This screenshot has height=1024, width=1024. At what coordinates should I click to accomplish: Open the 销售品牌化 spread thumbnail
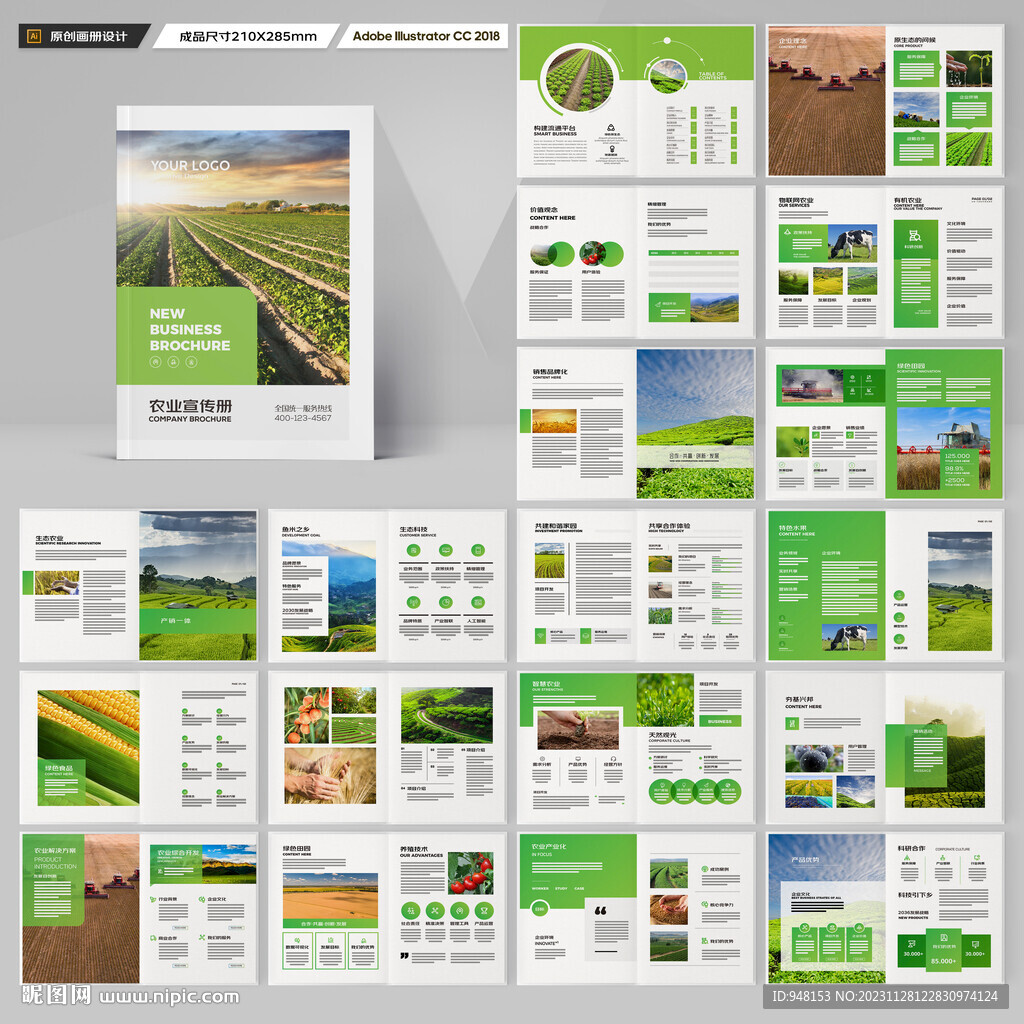(636, 423)
